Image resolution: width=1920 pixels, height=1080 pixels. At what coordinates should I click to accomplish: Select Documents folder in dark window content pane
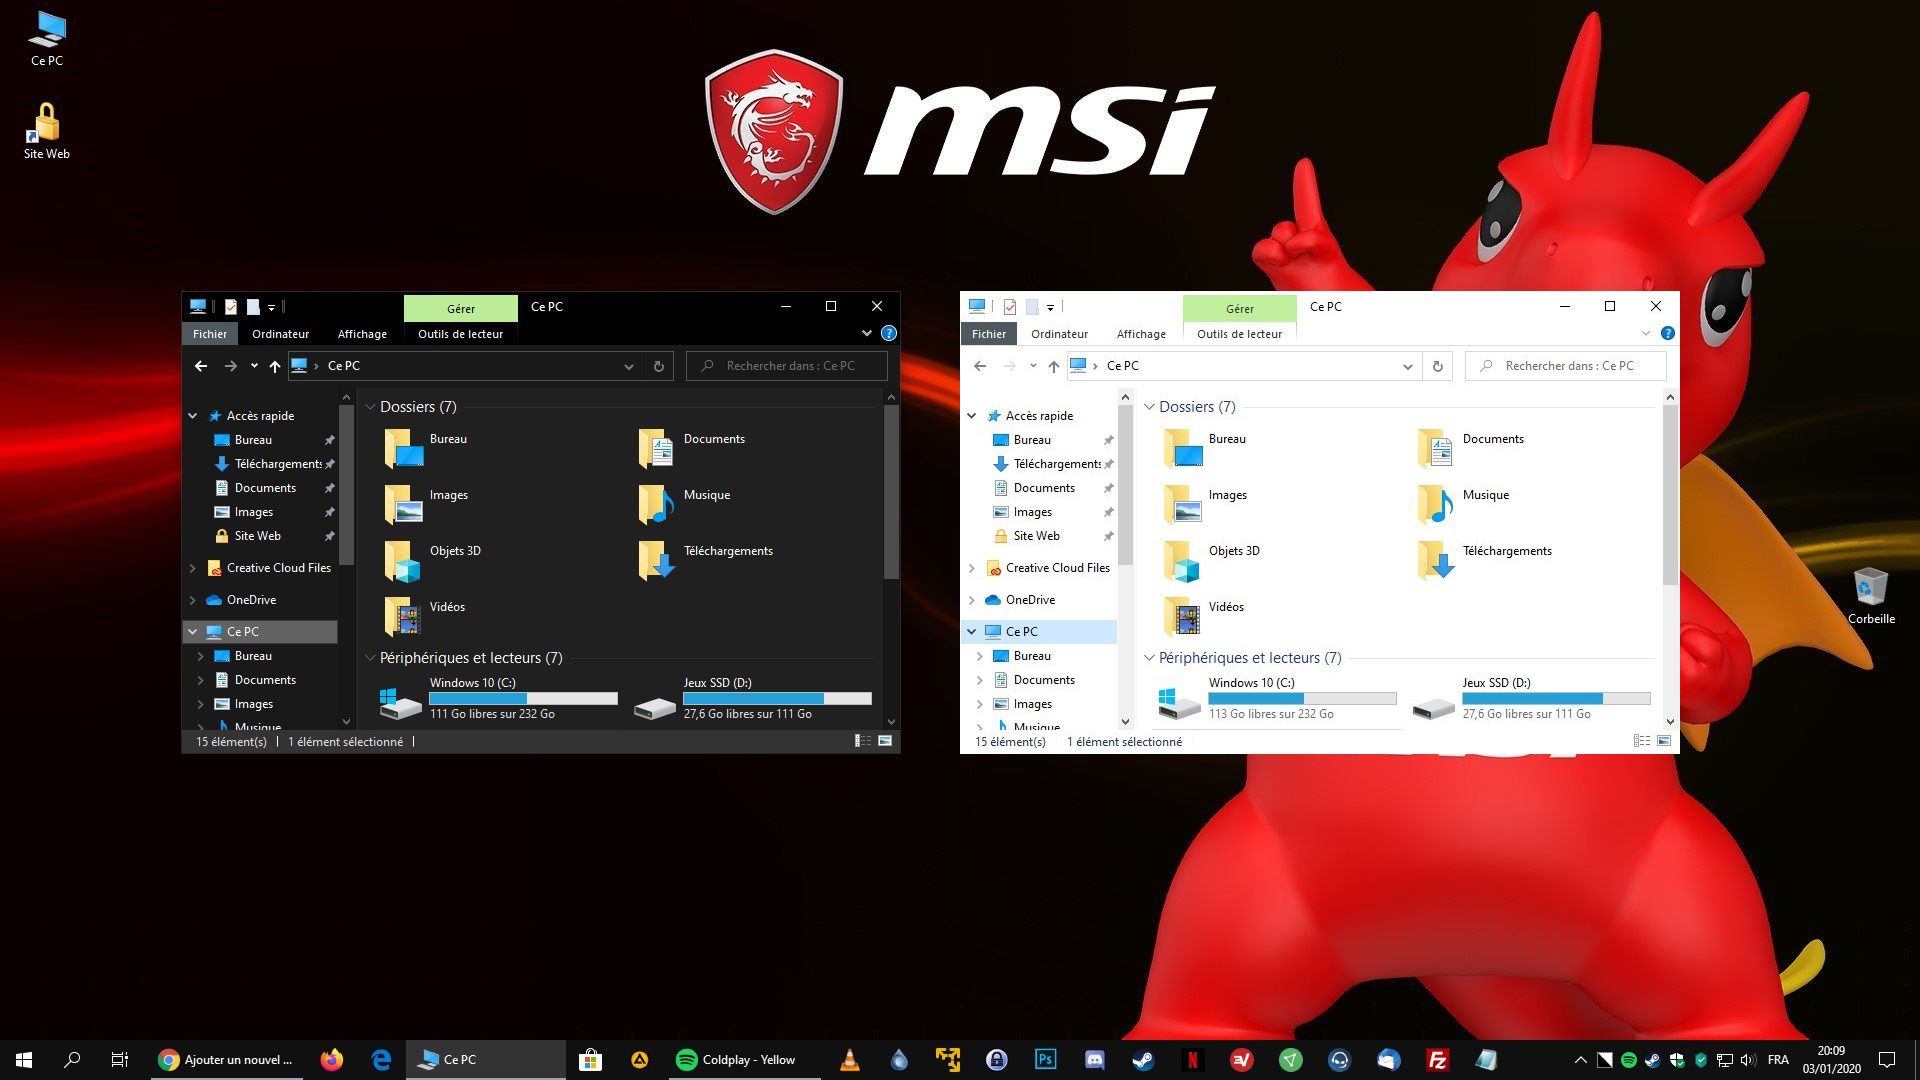(x=691, y=448)
